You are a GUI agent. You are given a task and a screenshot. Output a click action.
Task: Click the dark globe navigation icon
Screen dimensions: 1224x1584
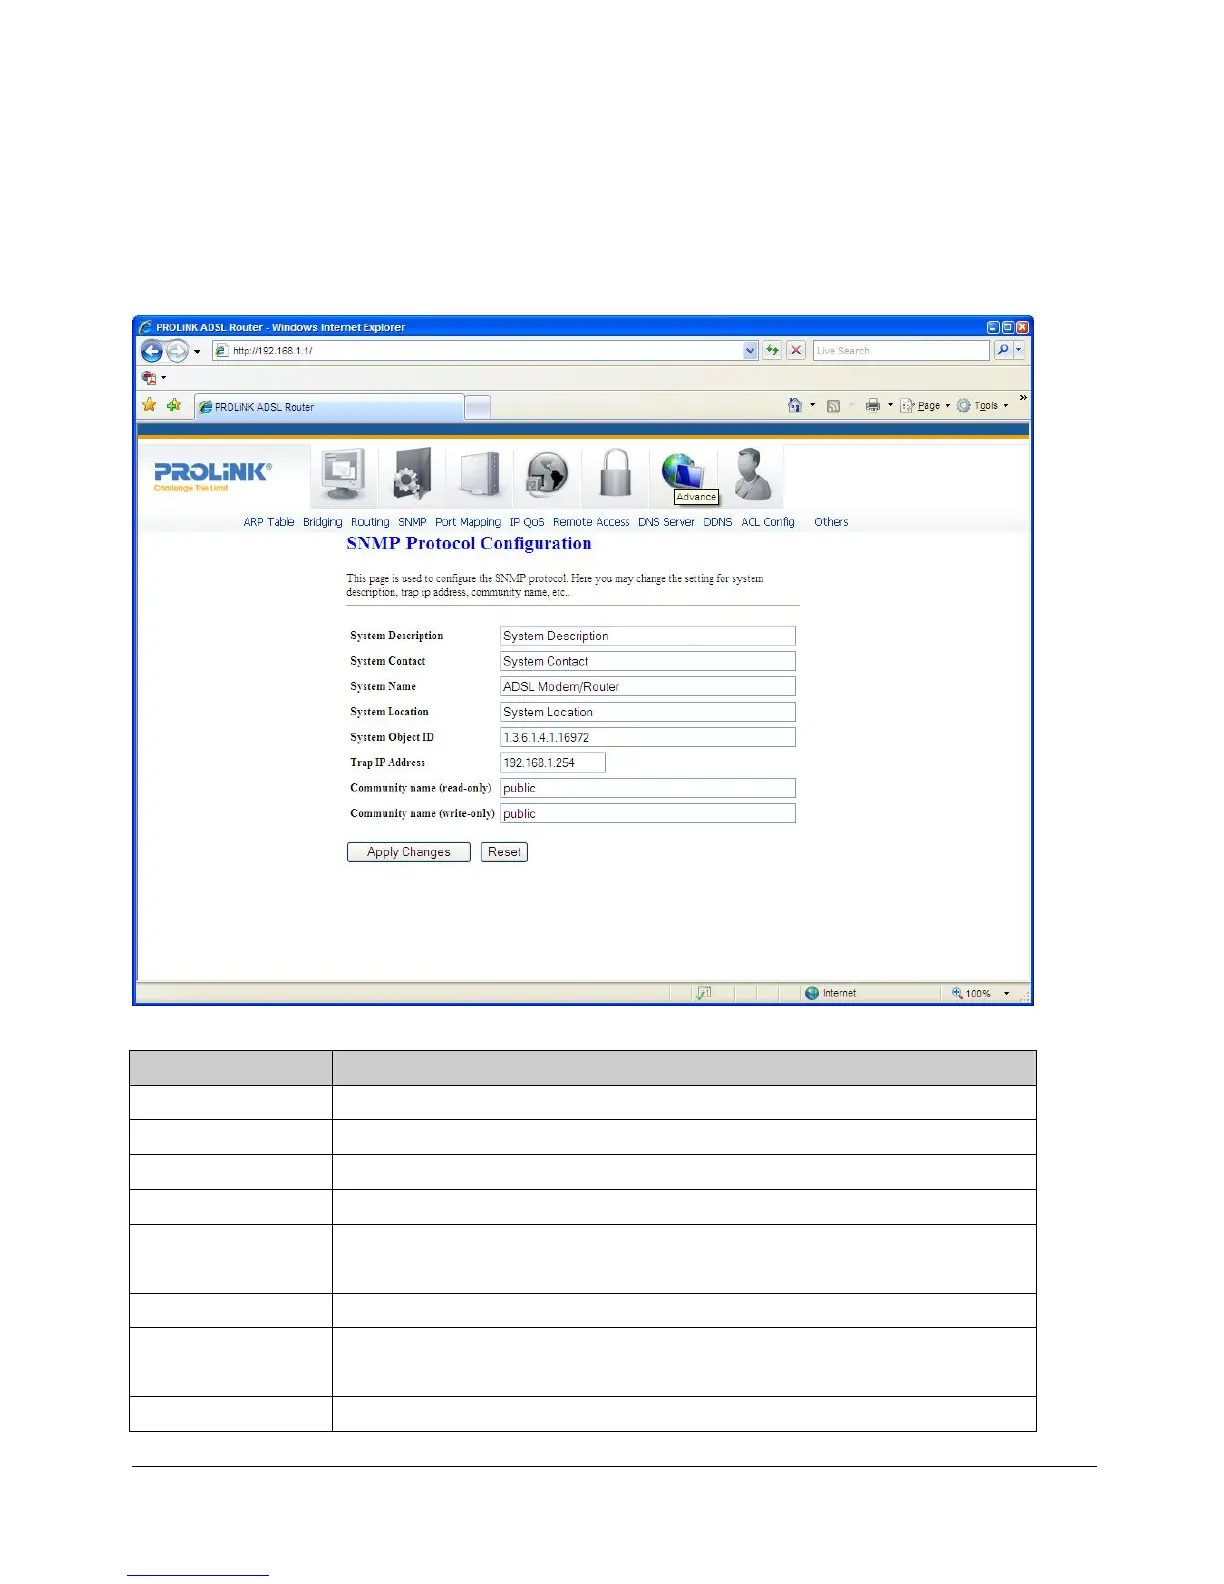[547, 474]
